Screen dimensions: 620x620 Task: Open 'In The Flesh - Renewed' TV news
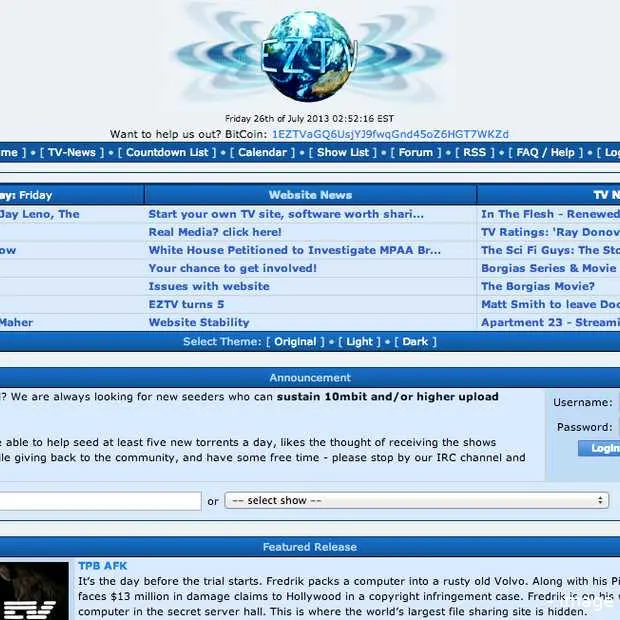click(550, 214)
